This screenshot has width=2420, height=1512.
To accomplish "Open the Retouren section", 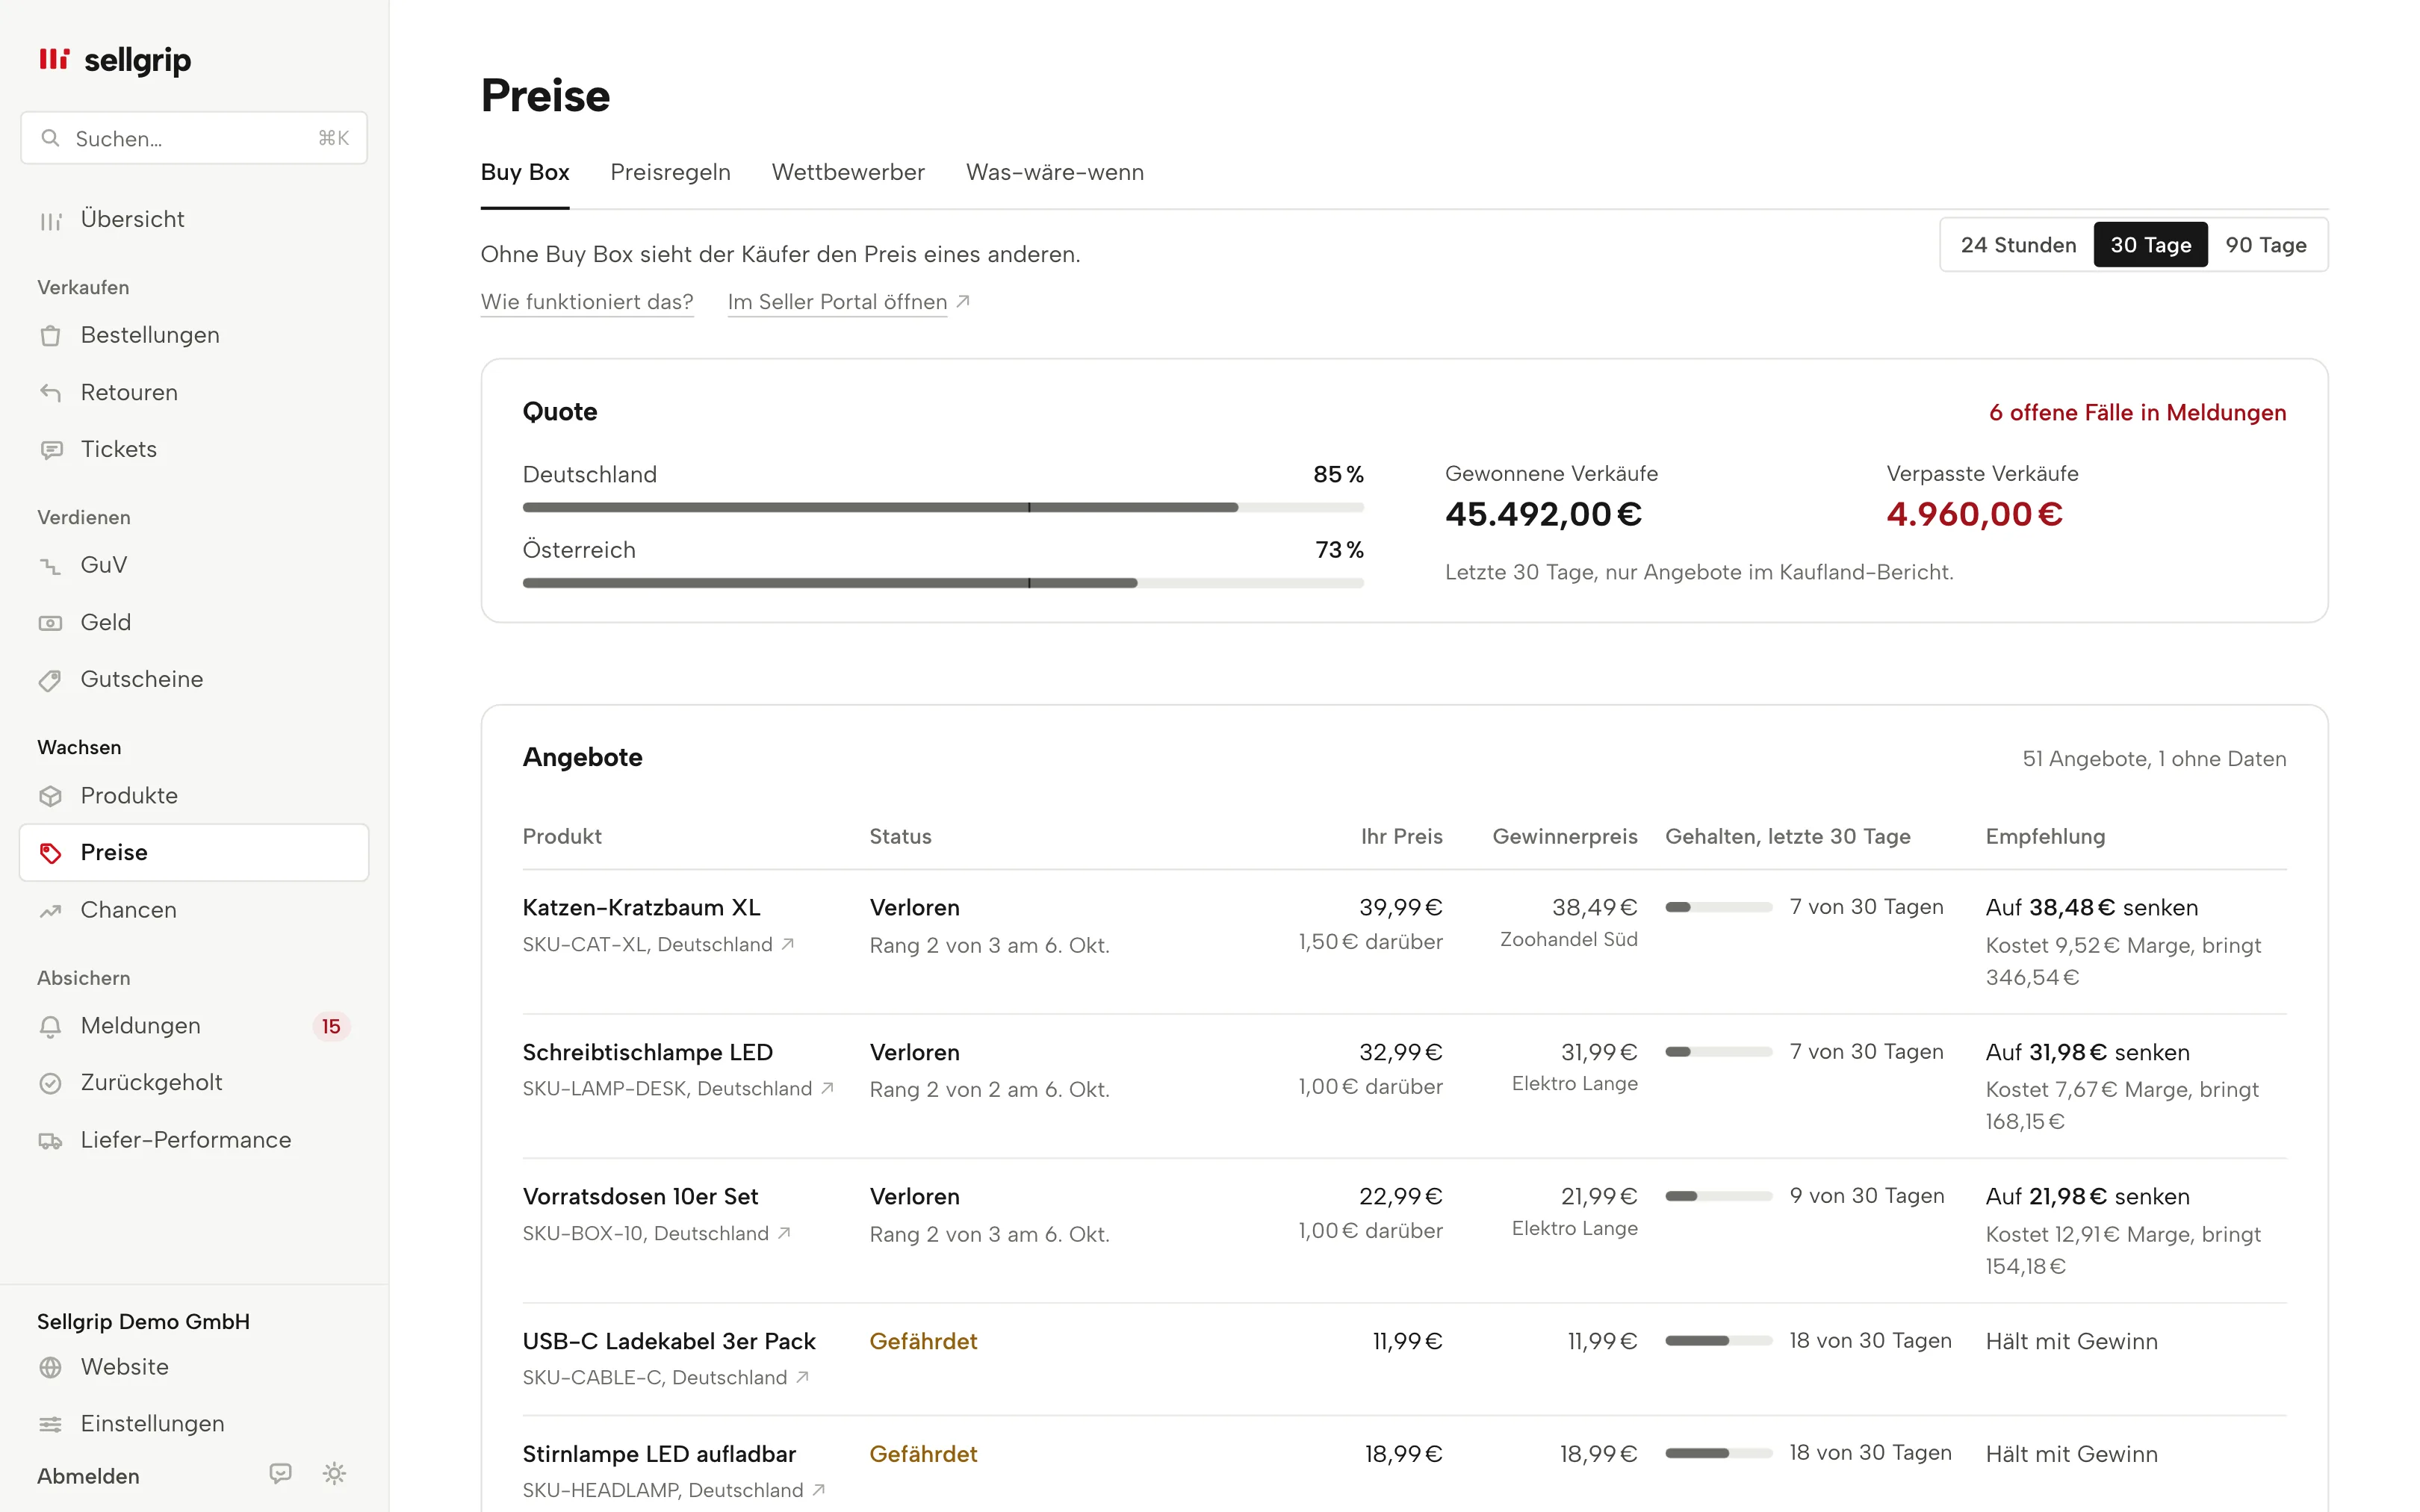I will tap(194, 392).
